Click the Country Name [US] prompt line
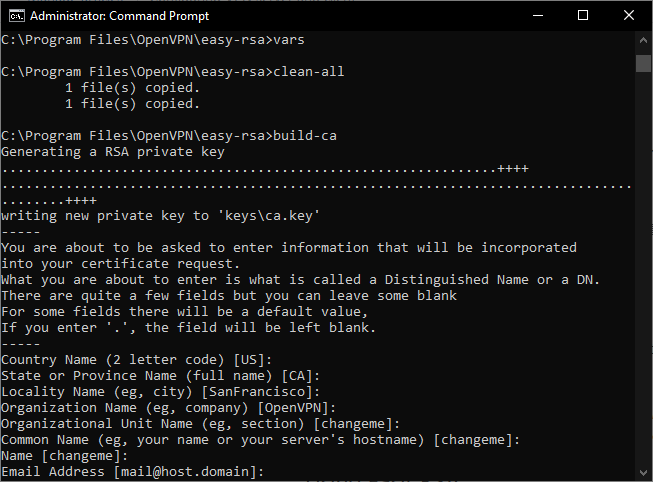Viewport: 653px width, 482px height. point(137,360)
